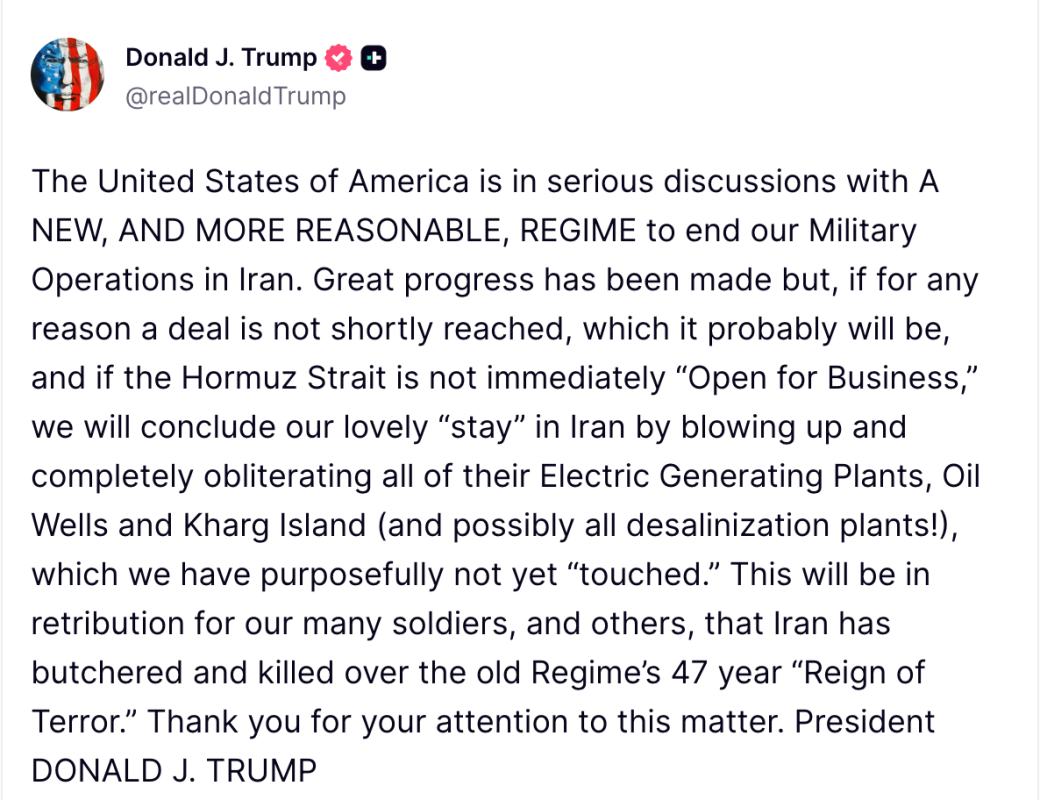This screenshot has width=1040, height=800.
Task: Click the closing "DONALD J. TRUMP" signature
Action: (174, 770)
